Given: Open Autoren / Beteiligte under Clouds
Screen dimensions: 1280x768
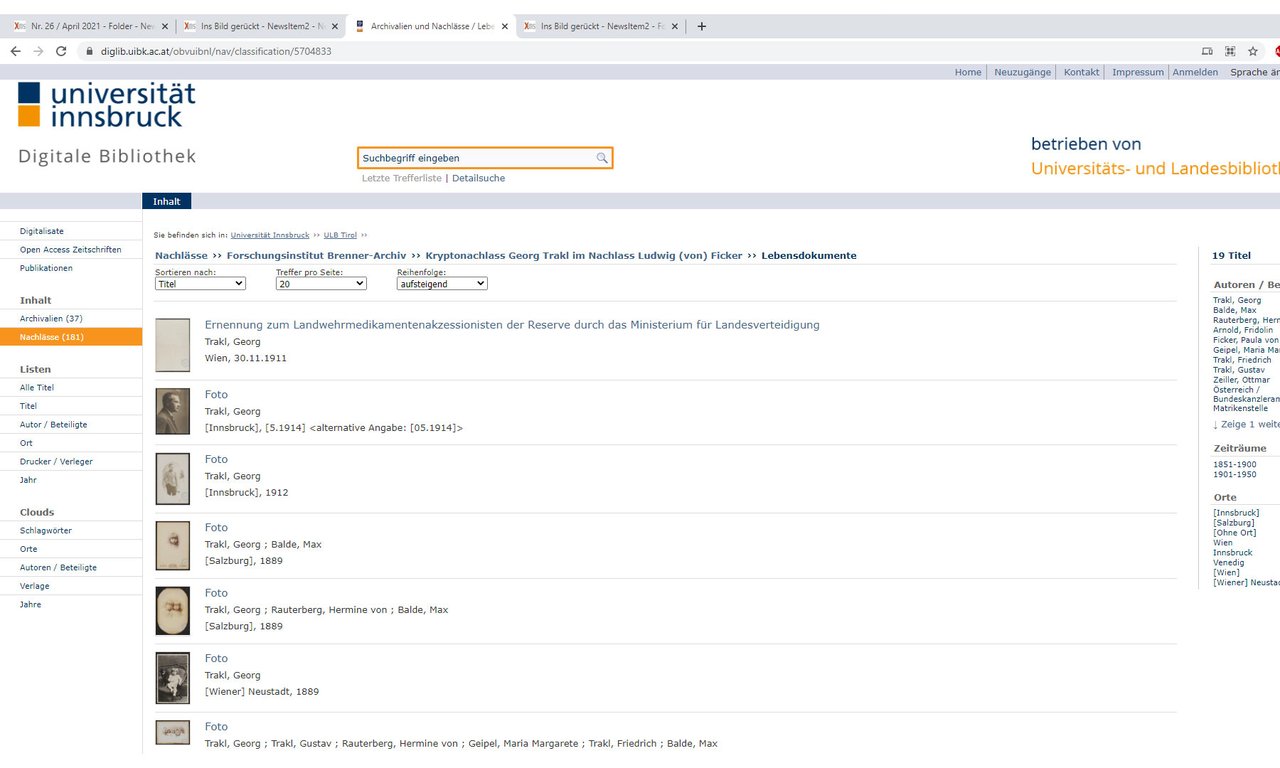Looking at the screenshot, I should pyautogui.click(x=58, y=567).
